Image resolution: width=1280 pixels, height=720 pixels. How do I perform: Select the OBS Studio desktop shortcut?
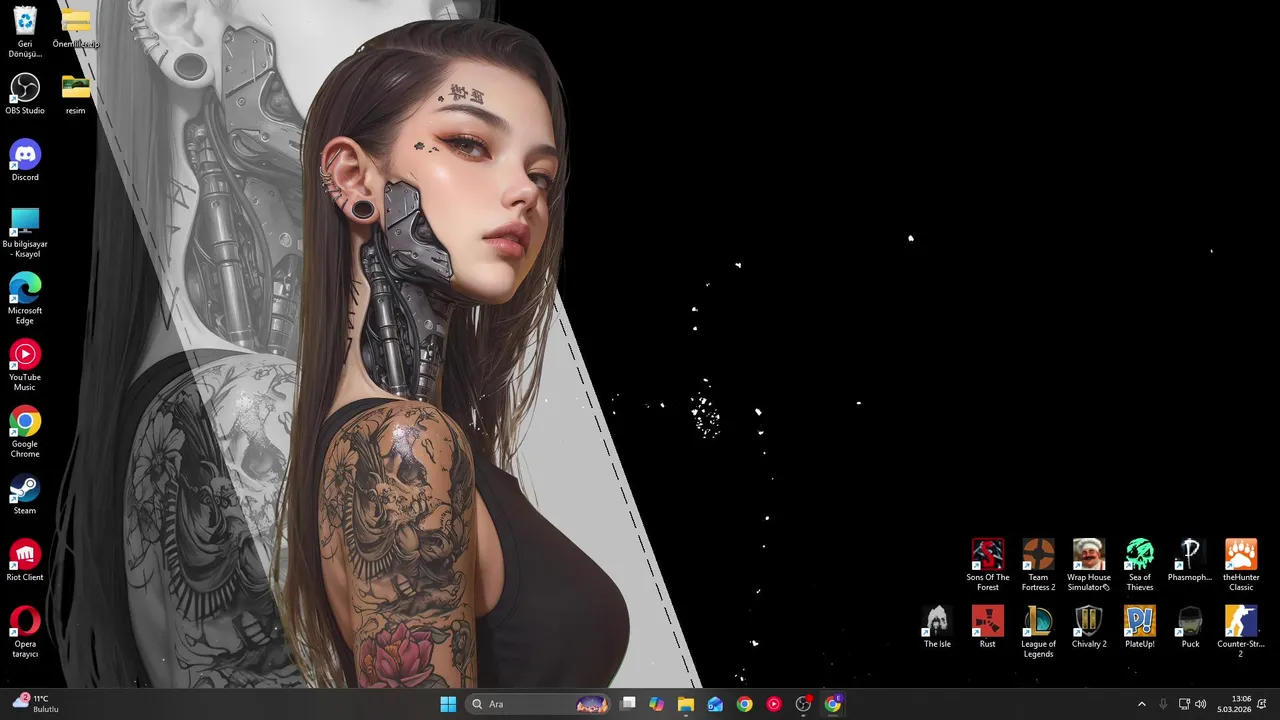[x=25, y=94]
